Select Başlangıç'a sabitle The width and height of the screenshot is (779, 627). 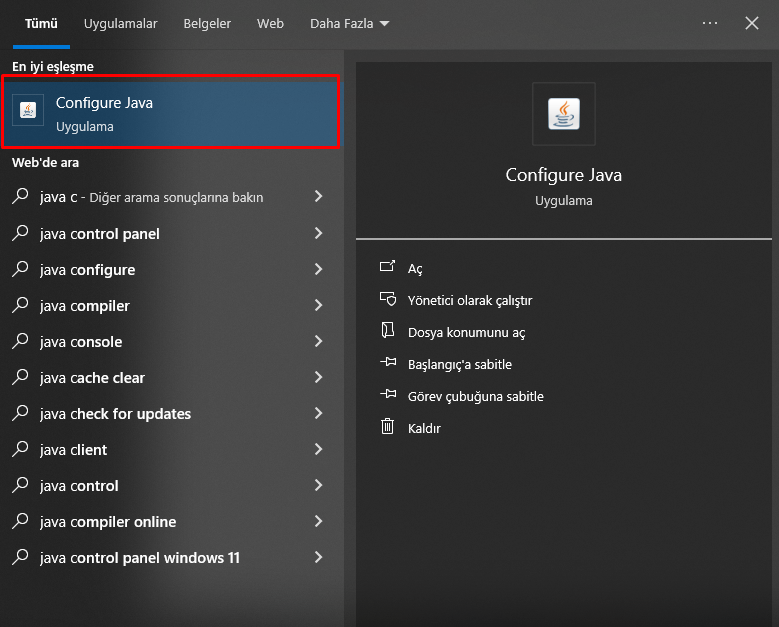tap(460, 365)
